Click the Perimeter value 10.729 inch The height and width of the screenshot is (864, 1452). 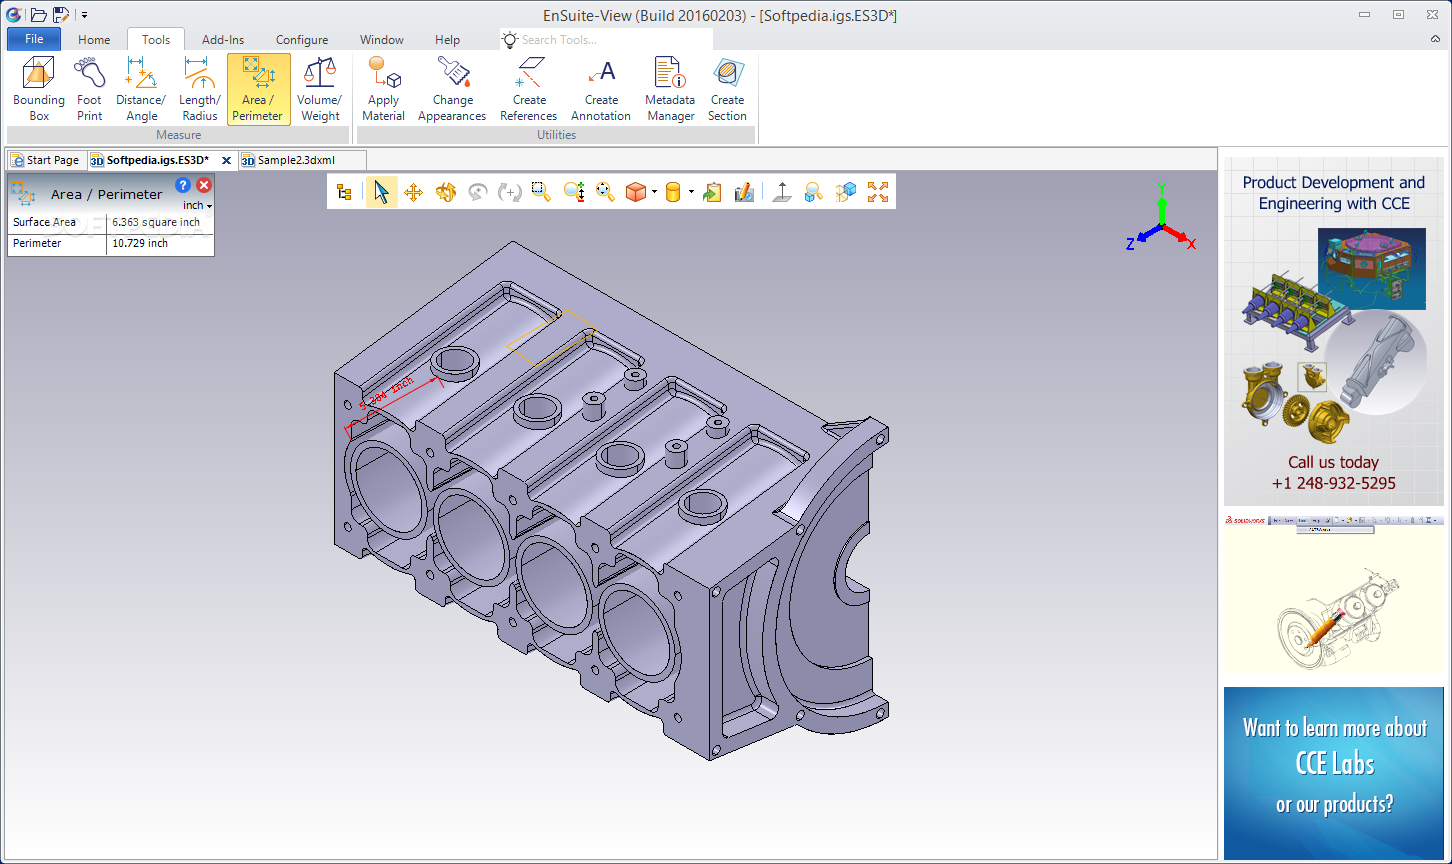click(140, 243)
